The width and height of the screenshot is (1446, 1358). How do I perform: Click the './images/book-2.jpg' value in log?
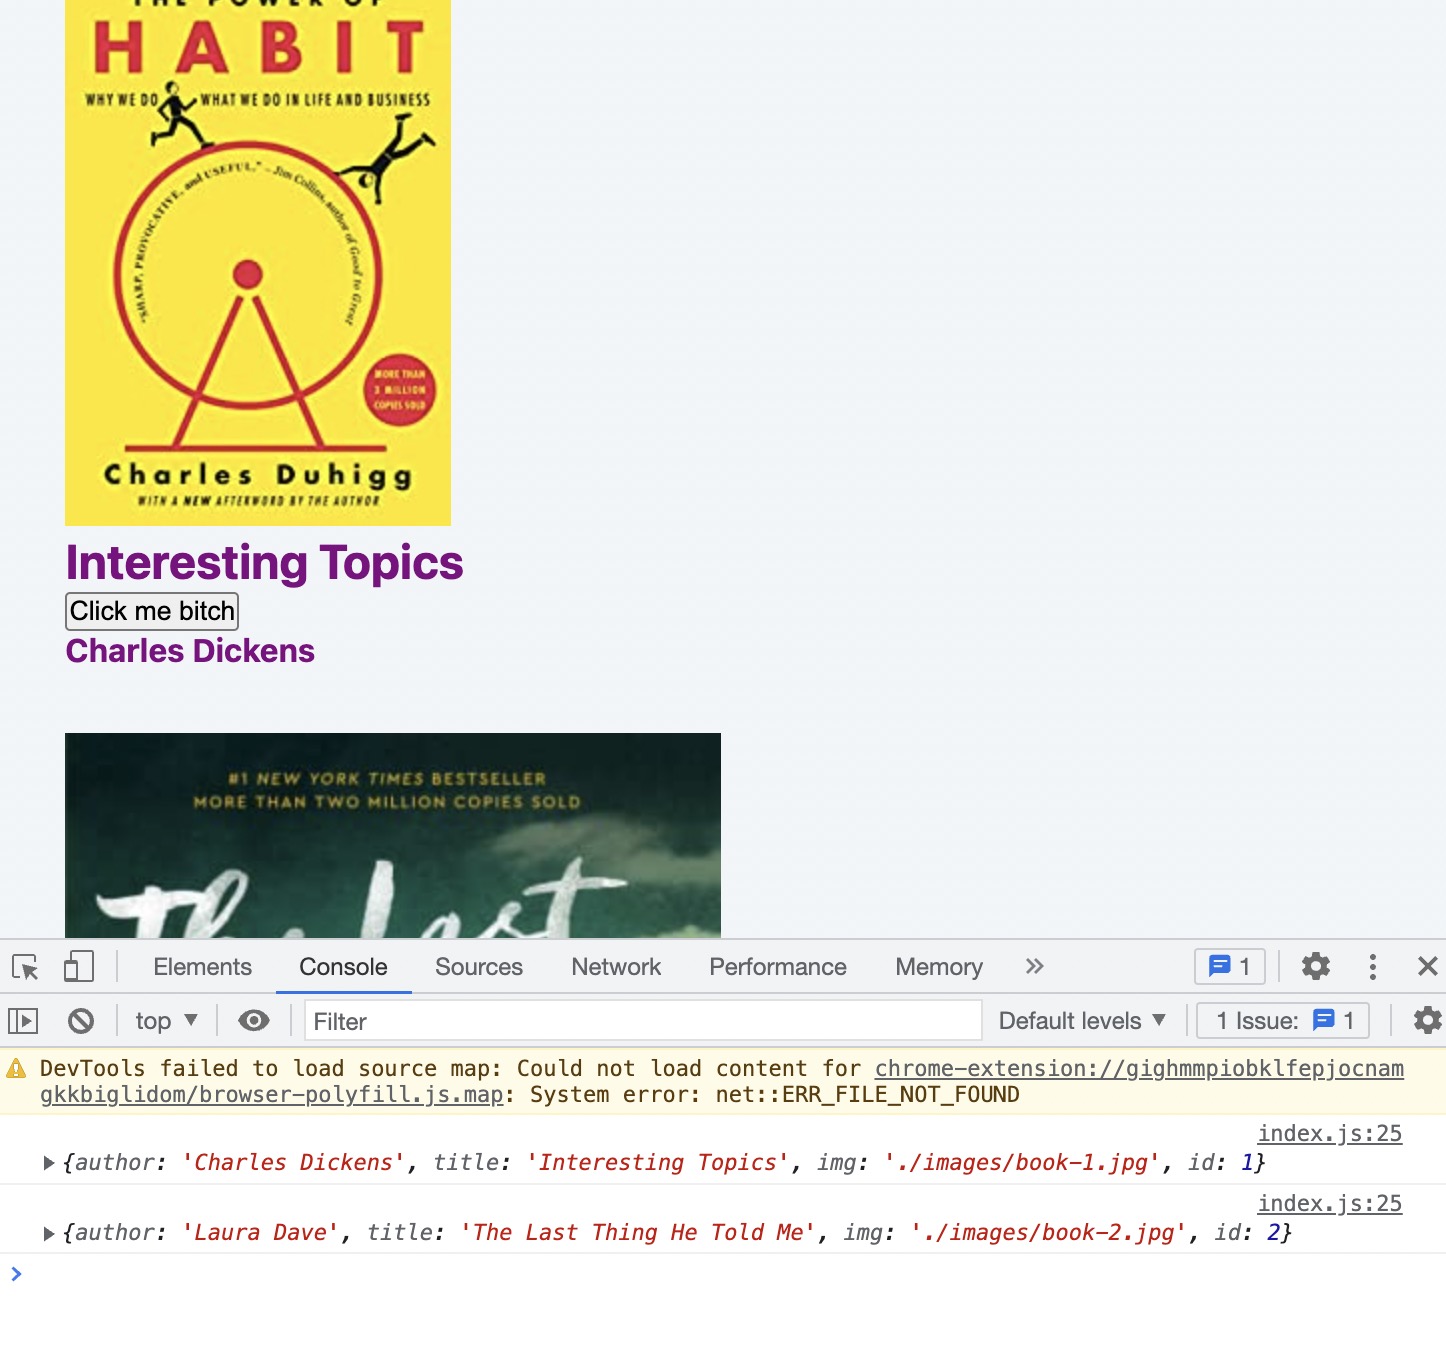1049,1233
